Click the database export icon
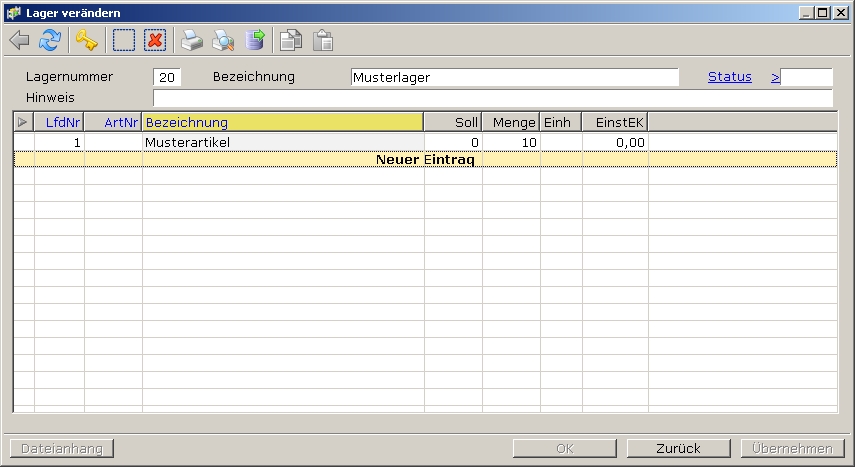855x467 pixels. click(255, 41)
